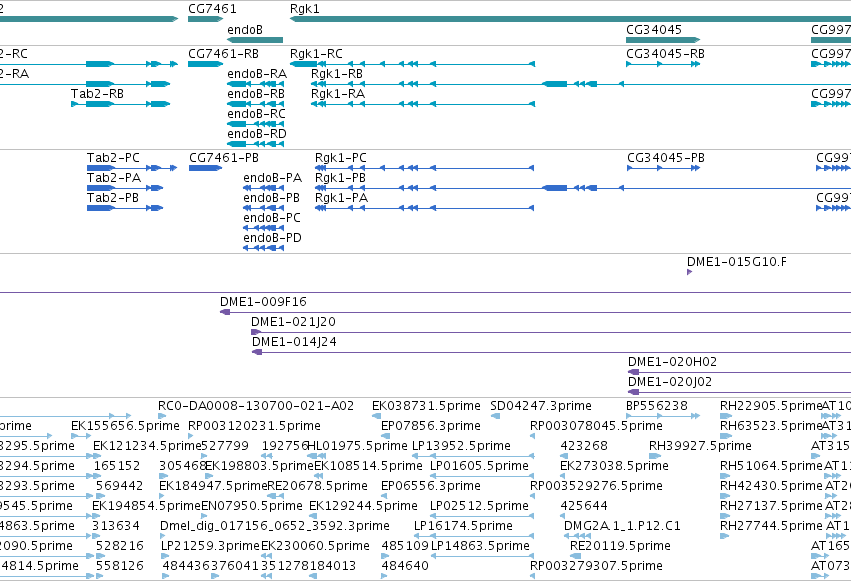Select the Rgk1 gene label

coord(304,9)
